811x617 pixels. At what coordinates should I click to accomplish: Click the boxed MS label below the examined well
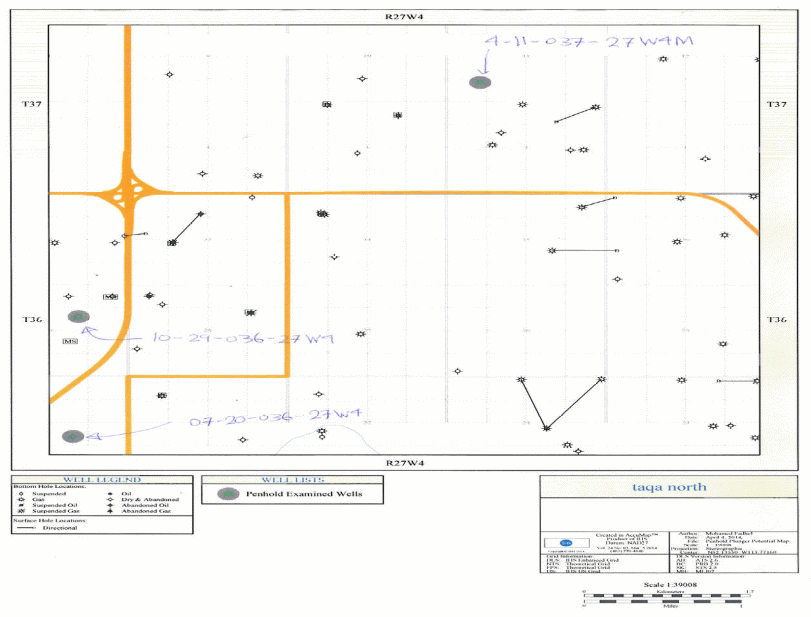(69, 342)
